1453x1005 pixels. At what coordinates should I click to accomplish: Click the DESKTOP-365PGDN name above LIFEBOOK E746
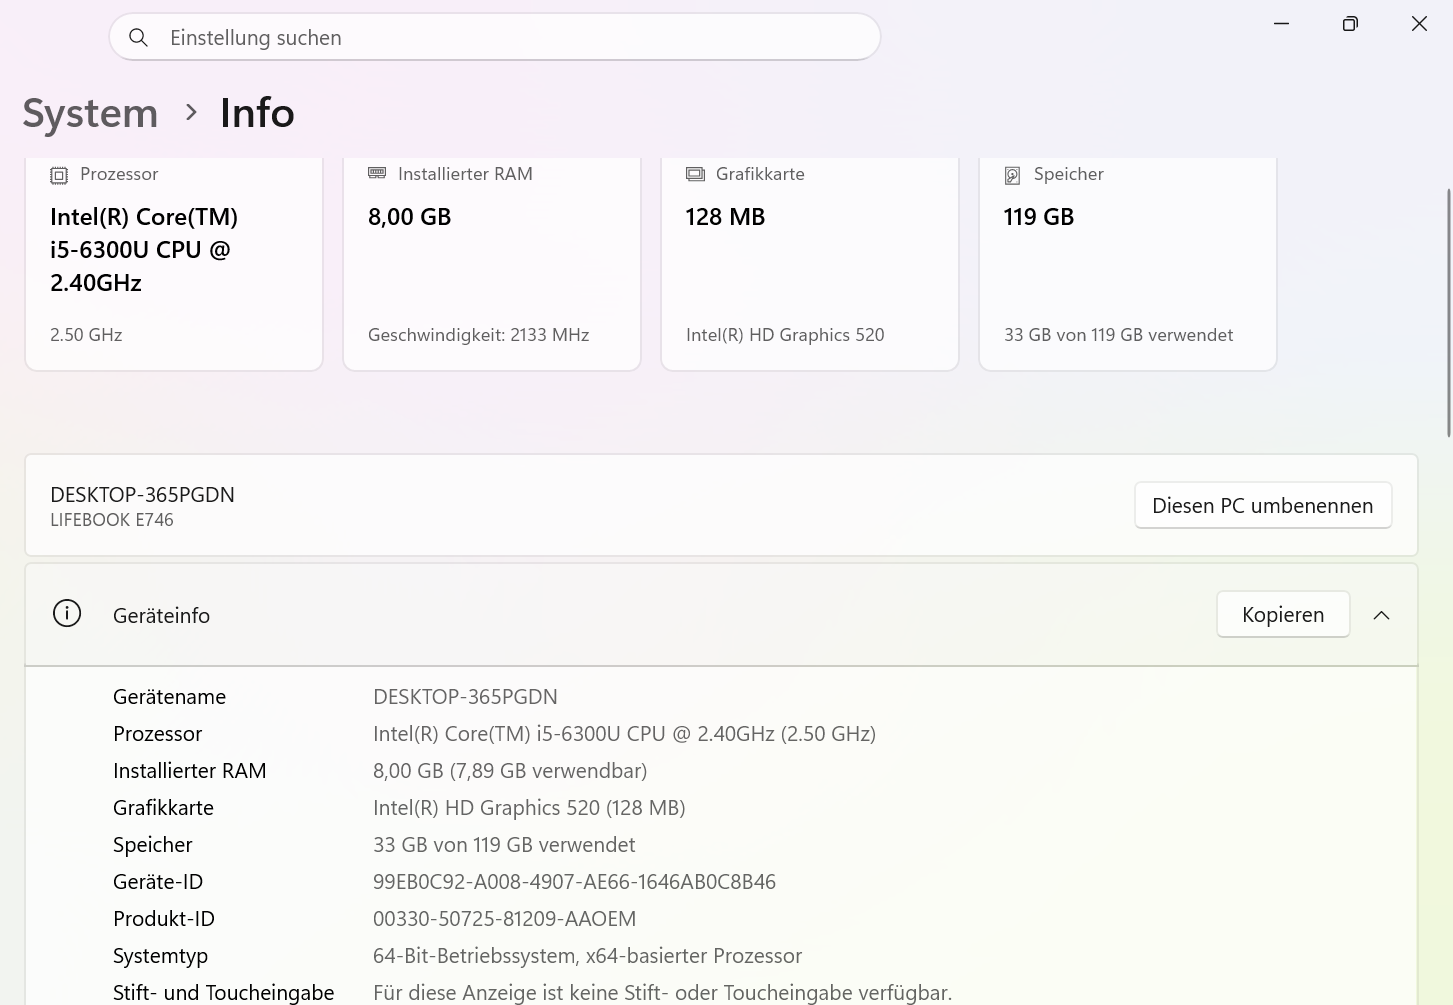(x=142, y=495)
